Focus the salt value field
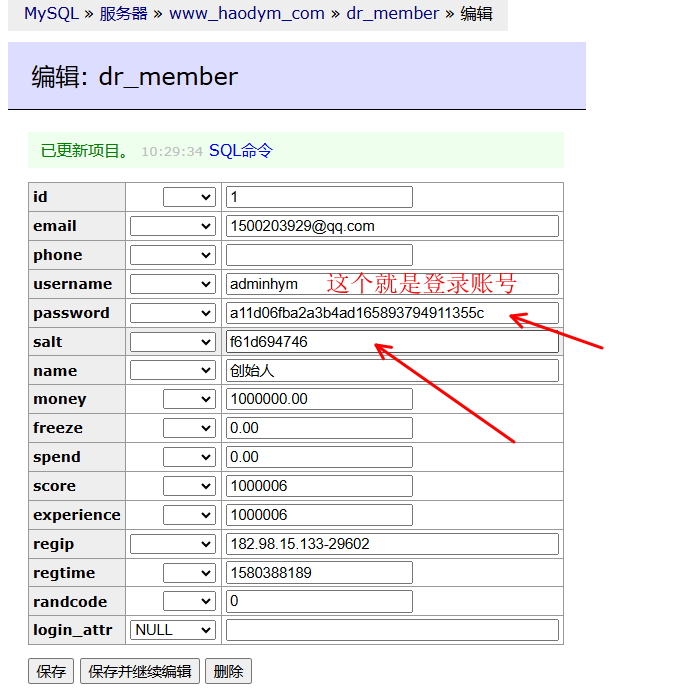This screenshot has height=696, width=676. point(392,342)
